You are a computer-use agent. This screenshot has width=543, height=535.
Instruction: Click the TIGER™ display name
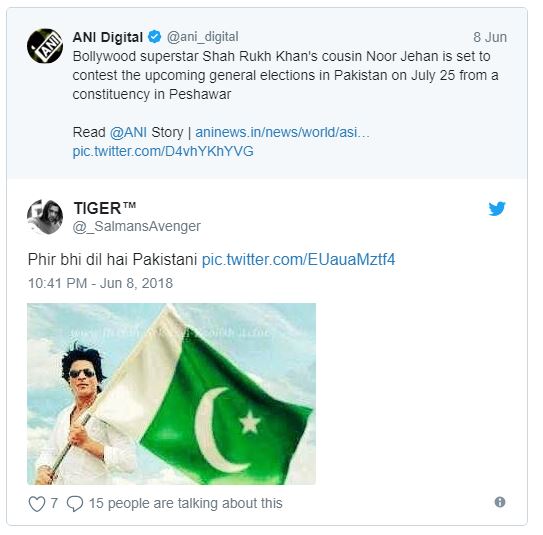105,208
